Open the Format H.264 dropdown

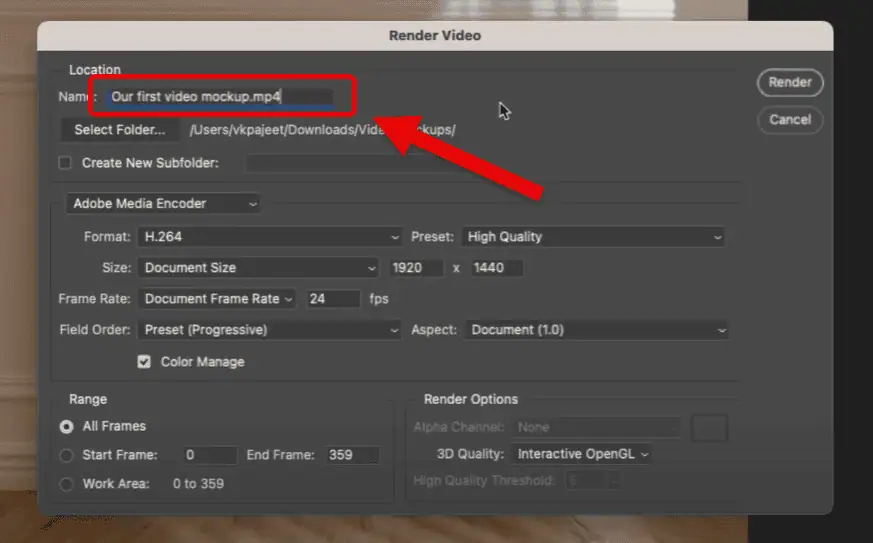pos(269,237)
